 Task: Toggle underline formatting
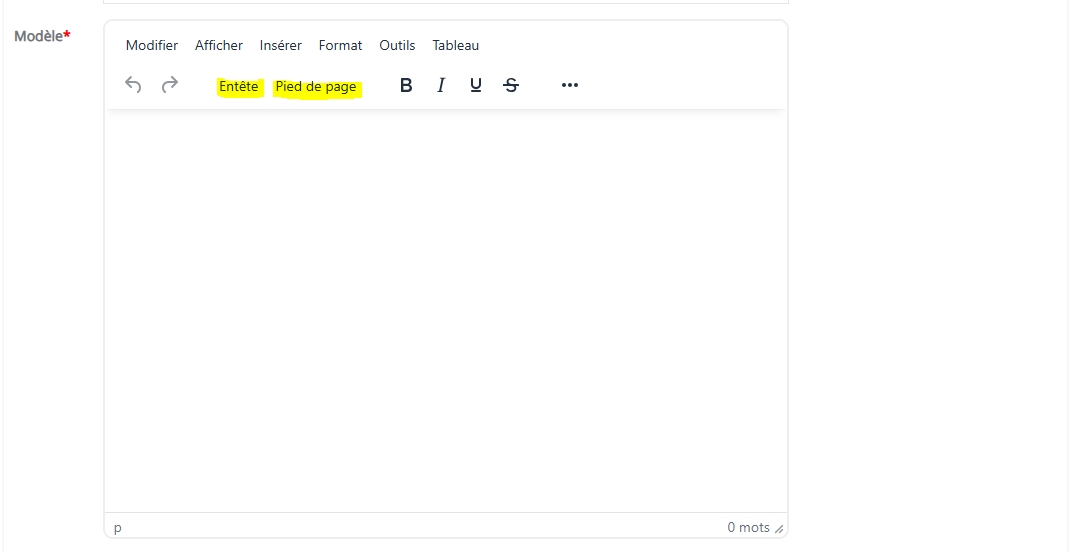[476, 86]
